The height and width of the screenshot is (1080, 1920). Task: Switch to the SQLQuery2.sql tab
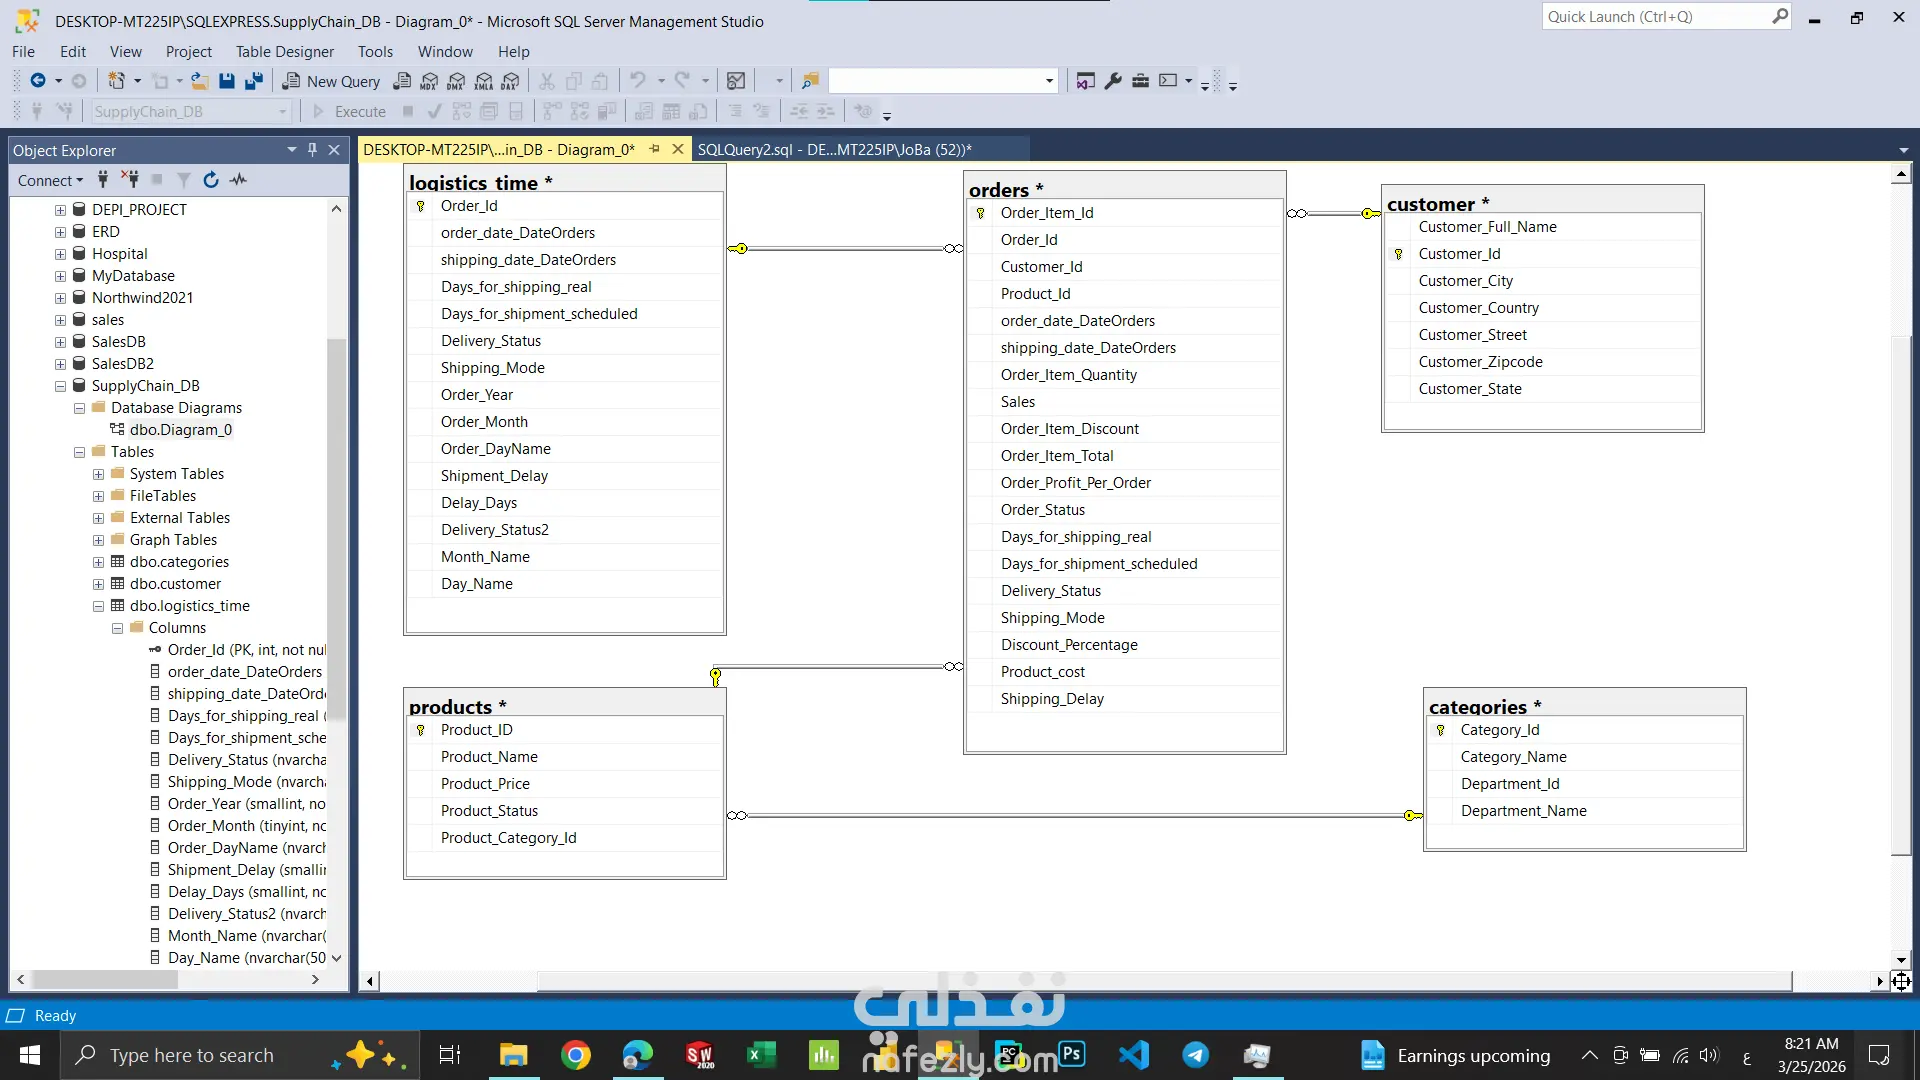[834, 149]
